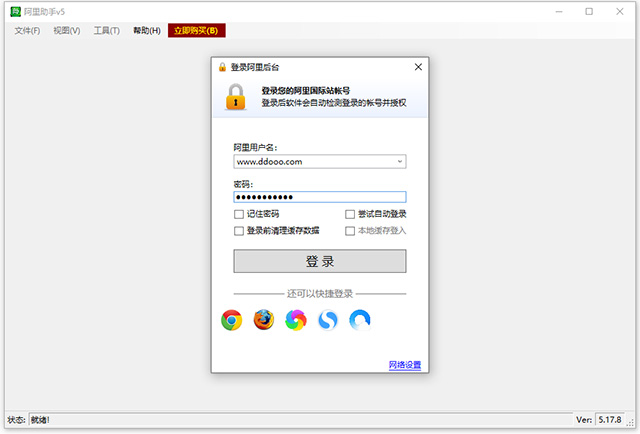Open the 网络设置 link
This screenshot has width=640, height=434.
[x=404, y=365]
